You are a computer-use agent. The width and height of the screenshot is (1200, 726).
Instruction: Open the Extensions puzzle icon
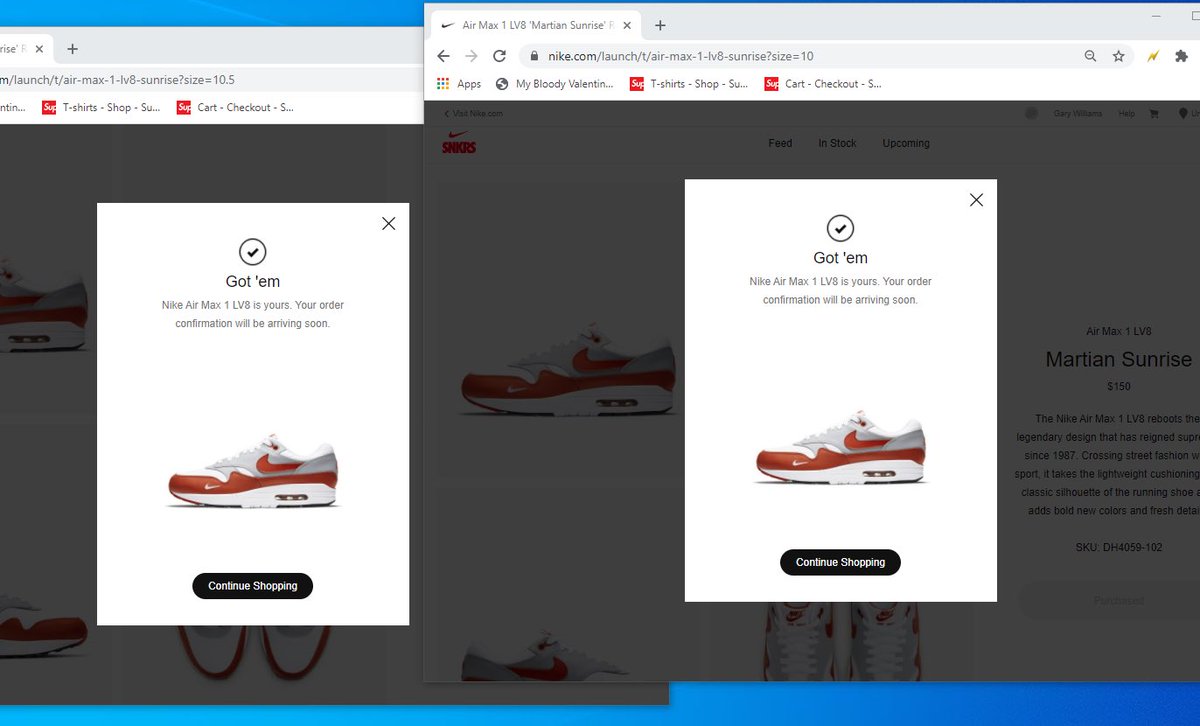pyautogui.click(x=1180, y=56)
